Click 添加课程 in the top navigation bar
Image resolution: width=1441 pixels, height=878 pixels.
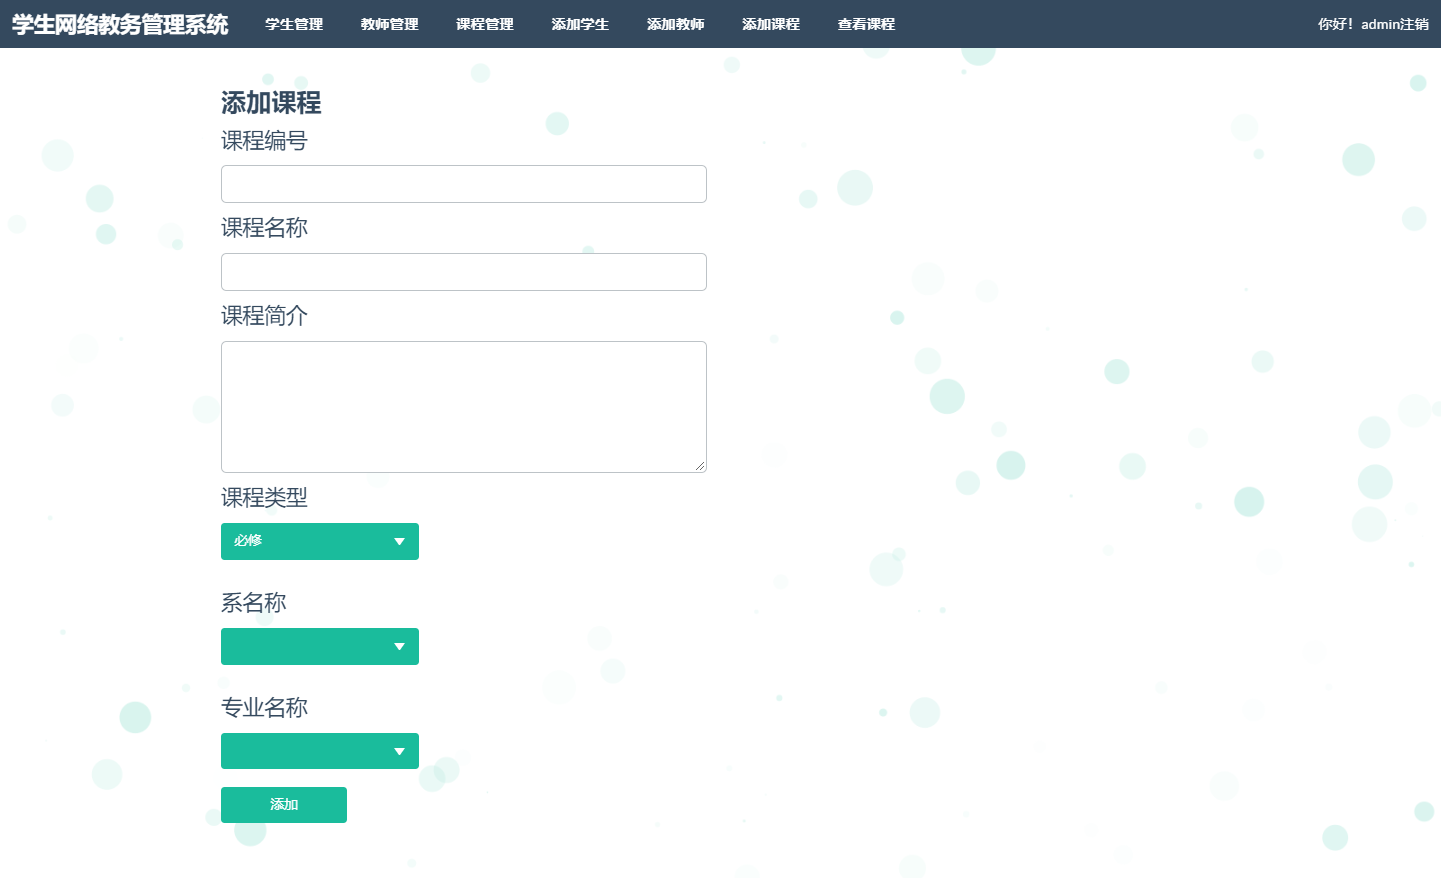771,24
